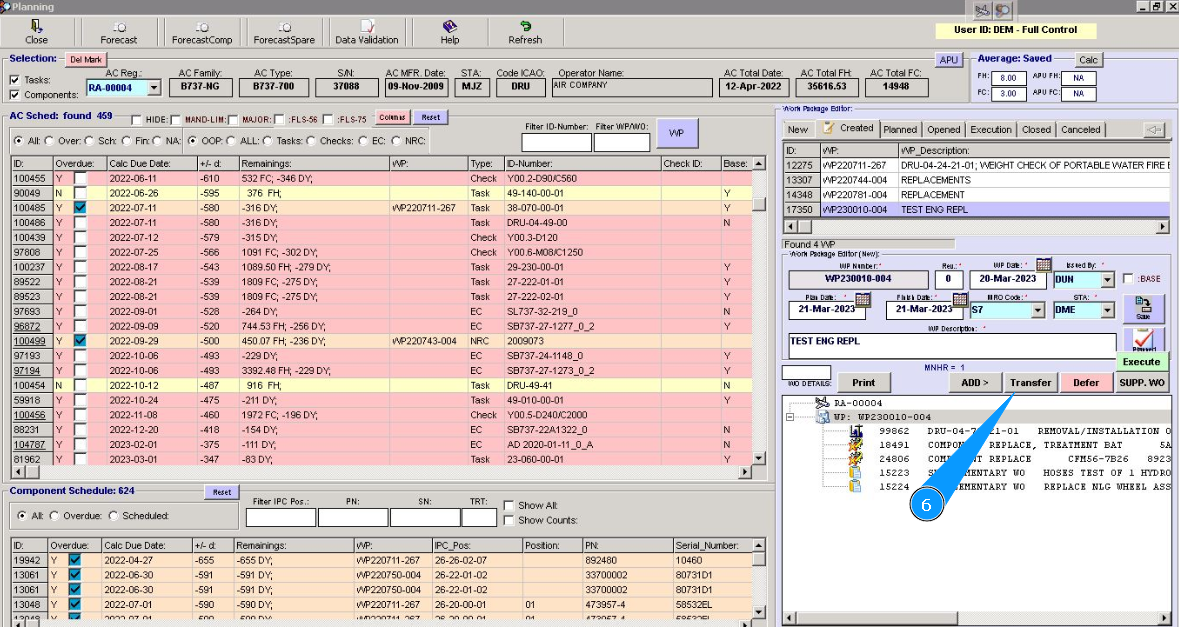1179x629 pixels.
Task: Enable the :BASE checkbox
Action: click(x=1128, y=279)
